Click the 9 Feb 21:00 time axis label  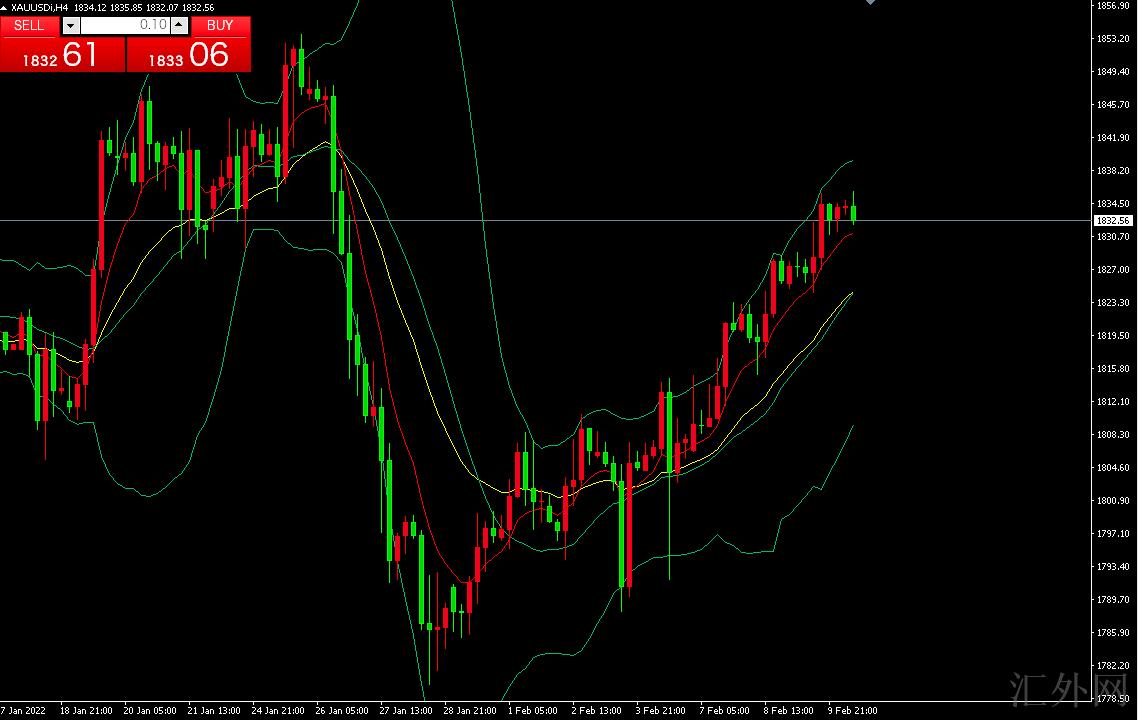(x=851, y=711)
